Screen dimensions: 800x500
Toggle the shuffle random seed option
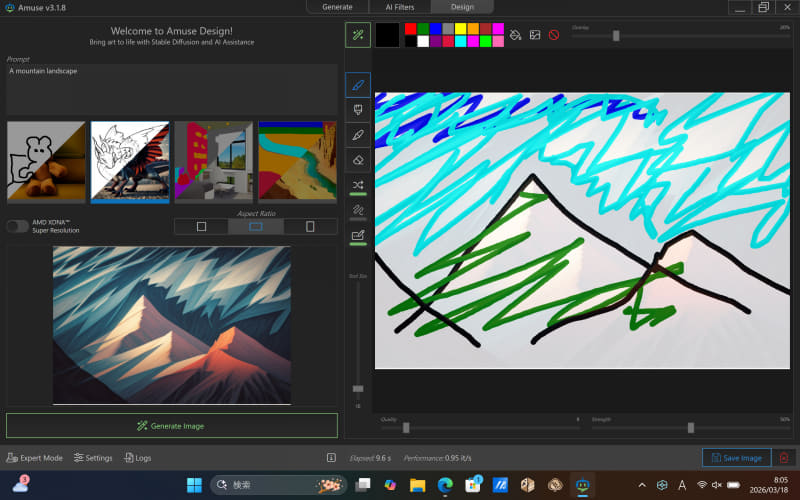tap(358, 185)
